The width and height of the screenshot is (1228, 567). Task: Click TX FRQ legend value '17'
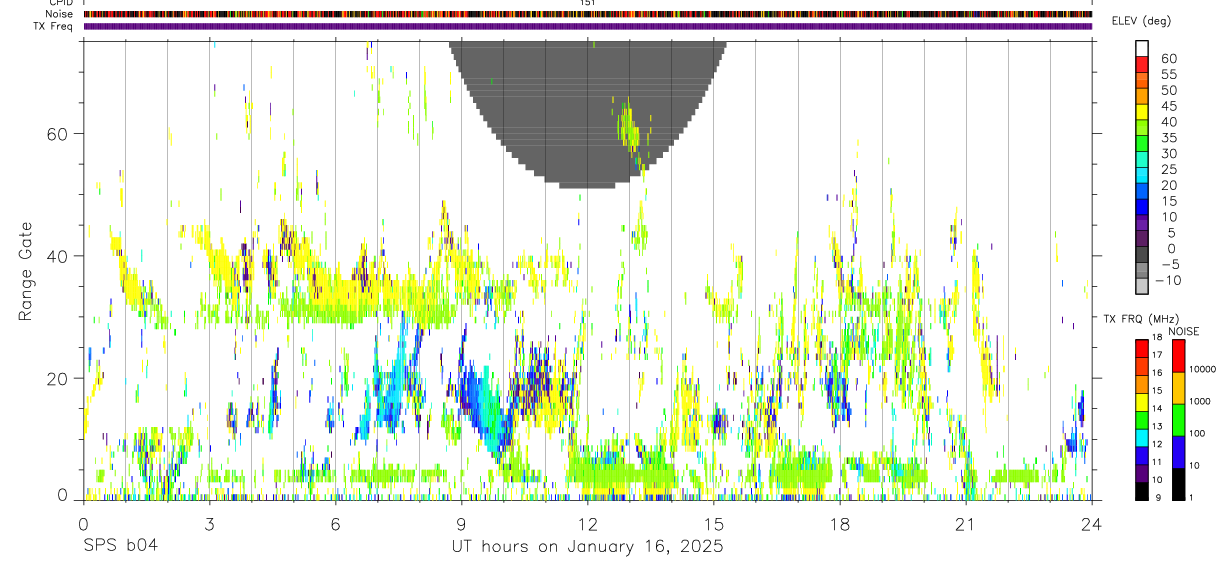(x=1159, y=355)
